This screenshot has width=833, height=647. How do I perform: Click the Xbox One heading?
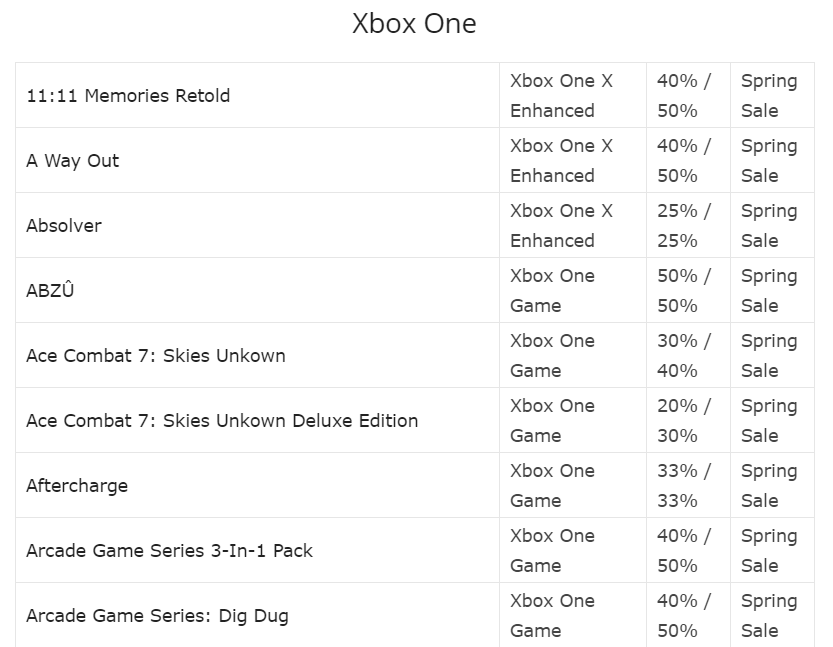[x=414, y=24]
